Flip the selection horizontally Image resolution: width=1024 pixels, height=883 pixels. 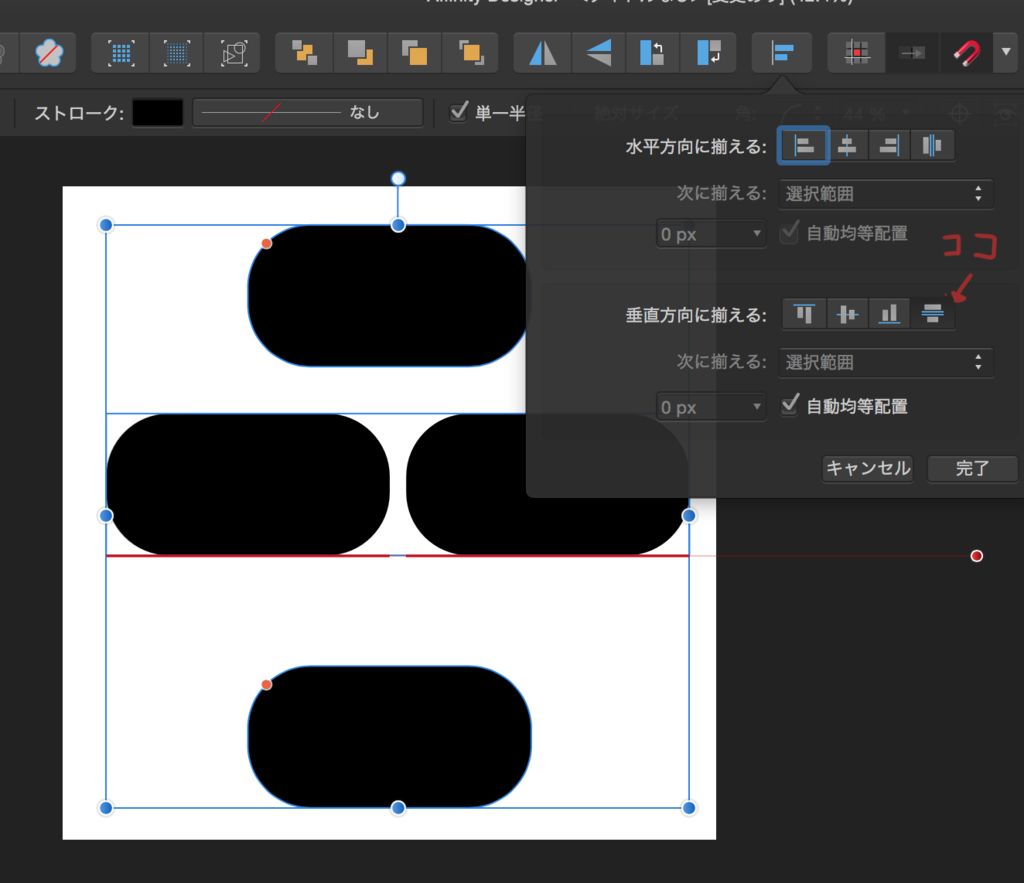pos(542,52)
